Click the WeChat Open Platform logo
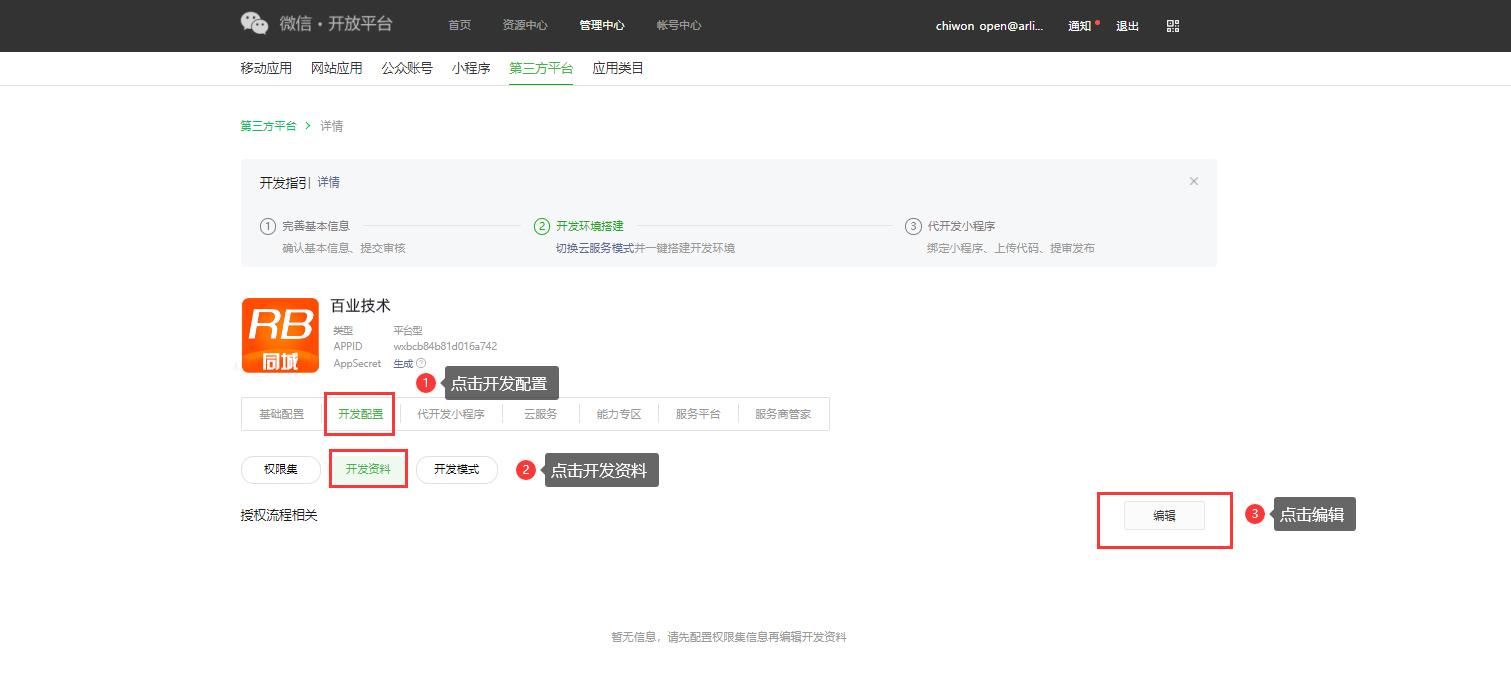Image resolution: width=1511 pixels, height=686 pixels. point(316,24)
